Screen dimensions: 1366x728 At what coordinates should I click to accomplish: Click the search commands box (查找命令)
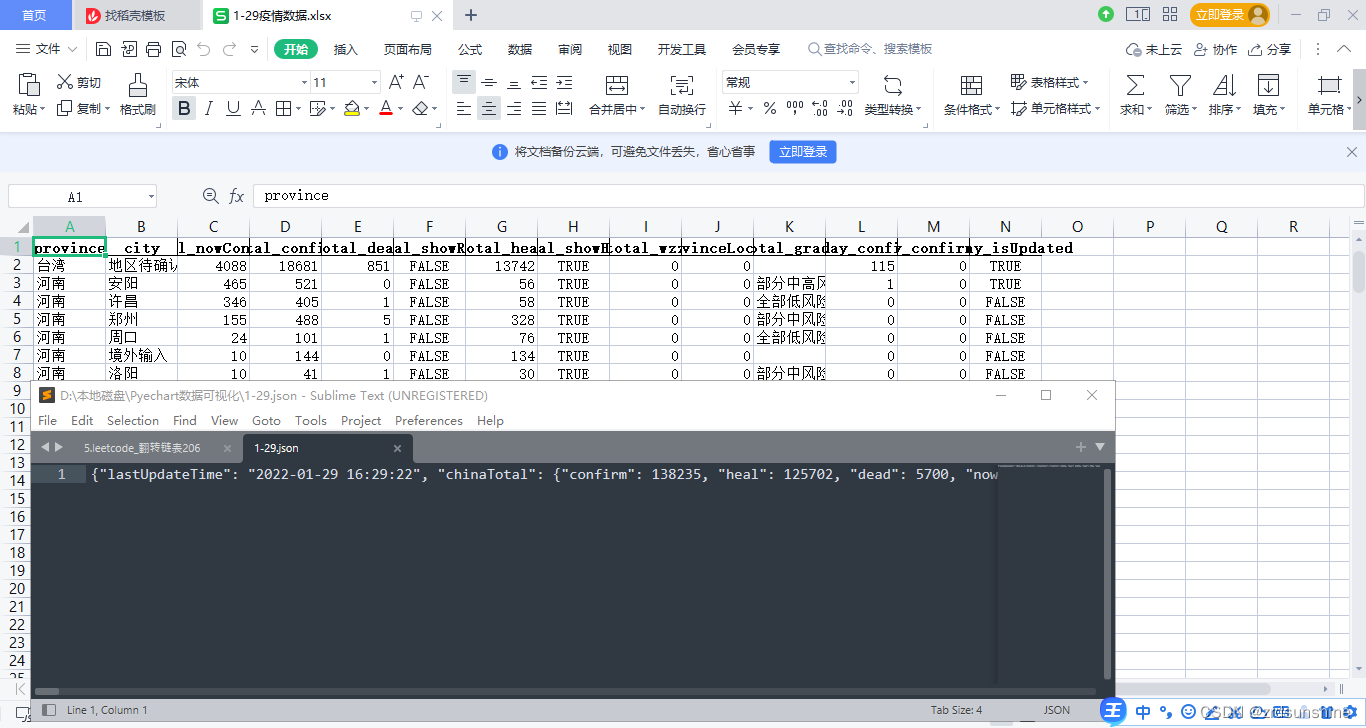tap(870, 49)
